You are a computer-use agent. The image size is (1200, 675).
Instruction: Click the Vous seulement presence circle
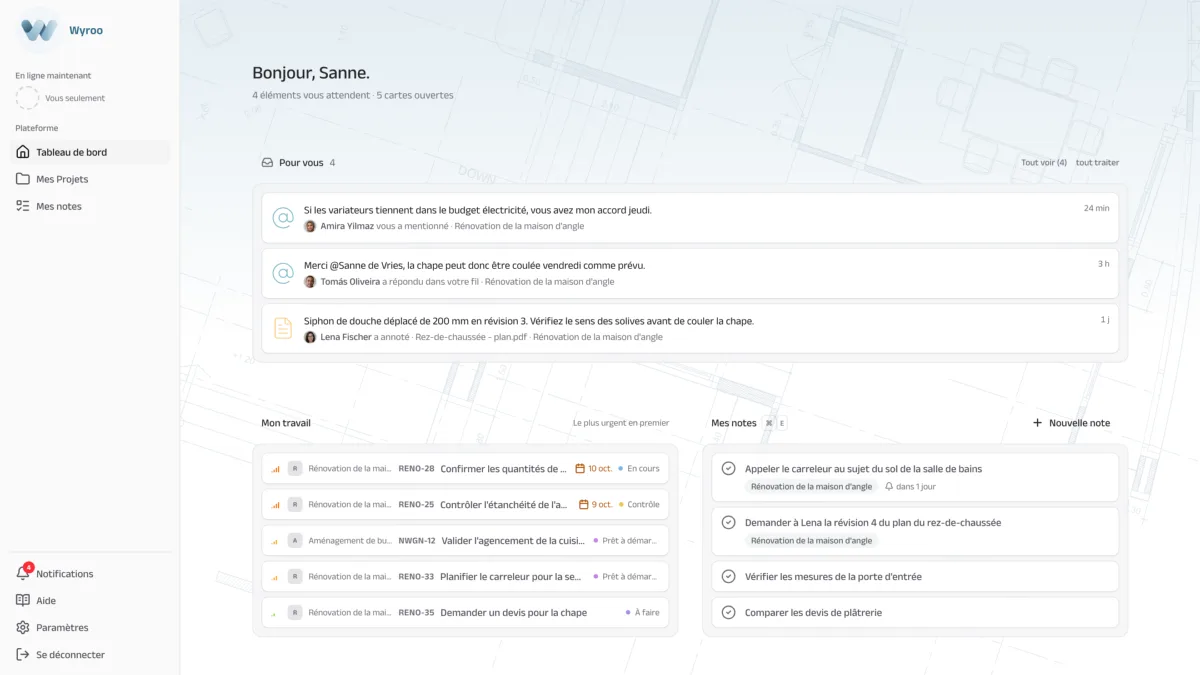(x=28, y=98)
